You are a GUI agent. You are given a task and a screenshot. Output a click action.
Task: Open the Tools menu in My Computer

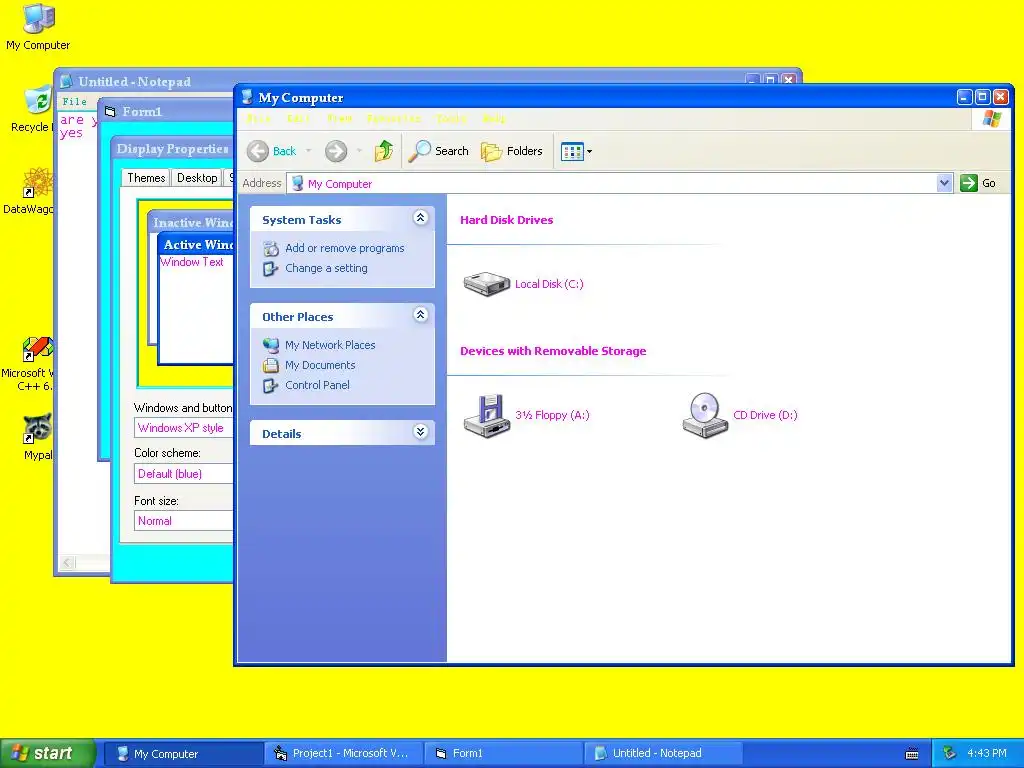click(x=451, y=118)
